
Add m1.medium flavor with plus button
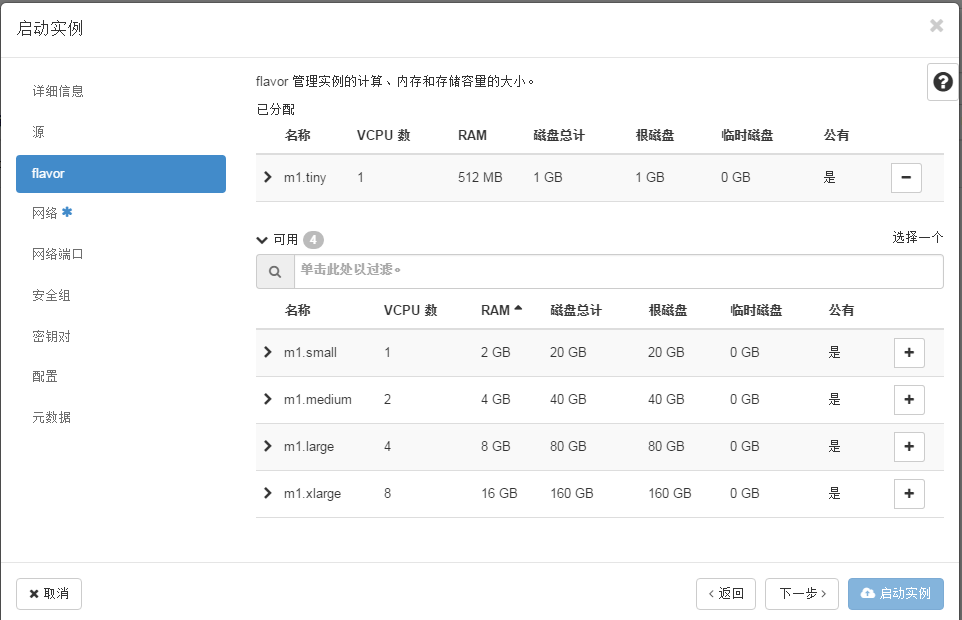coord(909,400)
